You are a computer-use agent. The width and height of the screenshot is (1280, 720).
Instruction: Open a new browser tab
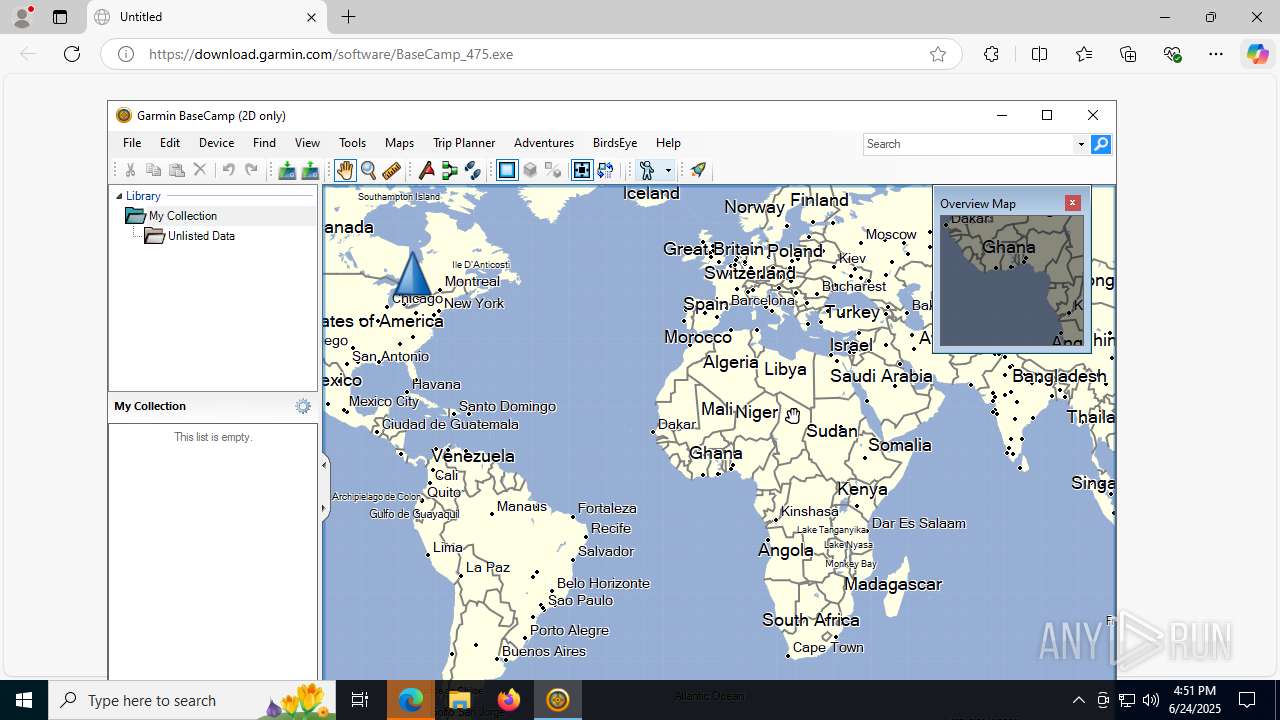tap(348, 17)
